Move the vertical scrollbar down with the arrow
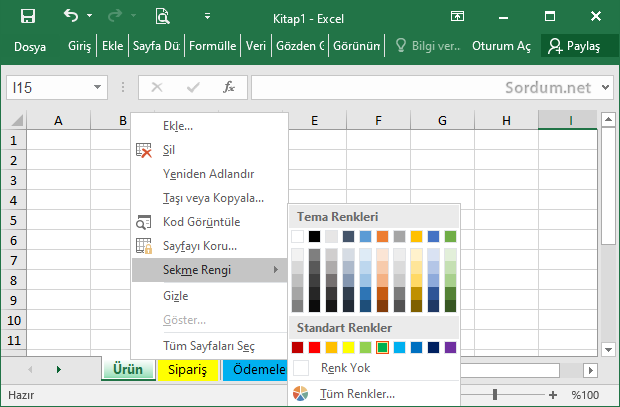Screen dimensions: 620x407 (608, 349)
